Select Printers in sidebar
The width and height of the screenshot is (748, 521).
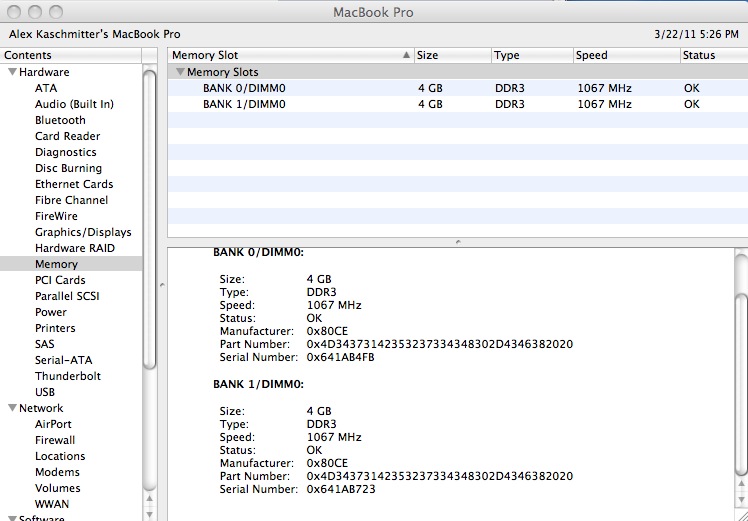55,328
